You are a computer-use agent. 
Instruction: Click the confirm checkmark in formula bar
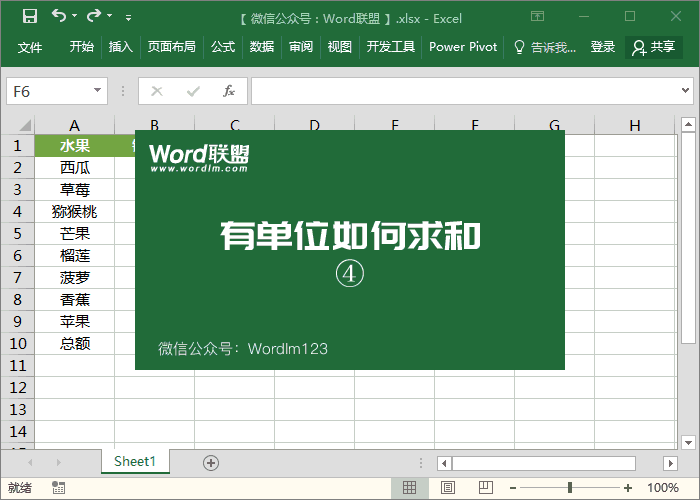pyautogui.click(x=193, y=92)
